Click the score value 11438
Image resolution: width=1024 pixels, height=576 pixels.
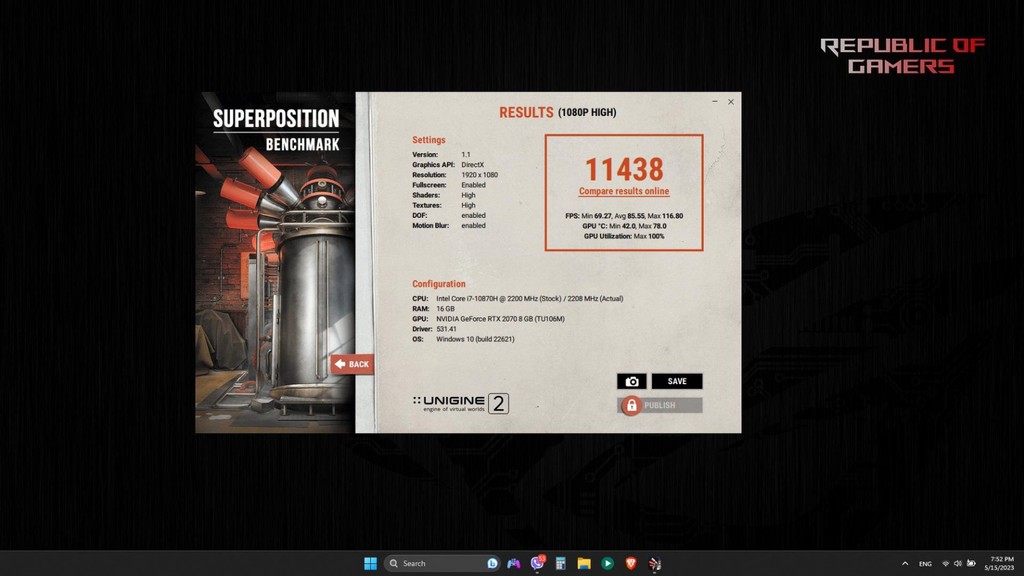coord(624,169)
